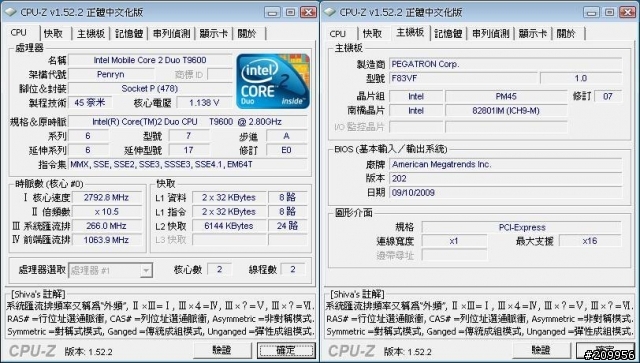Open the 記憶體 tab in left window
This screenshot has height=363, width=640.
click(x=129, y=33)
